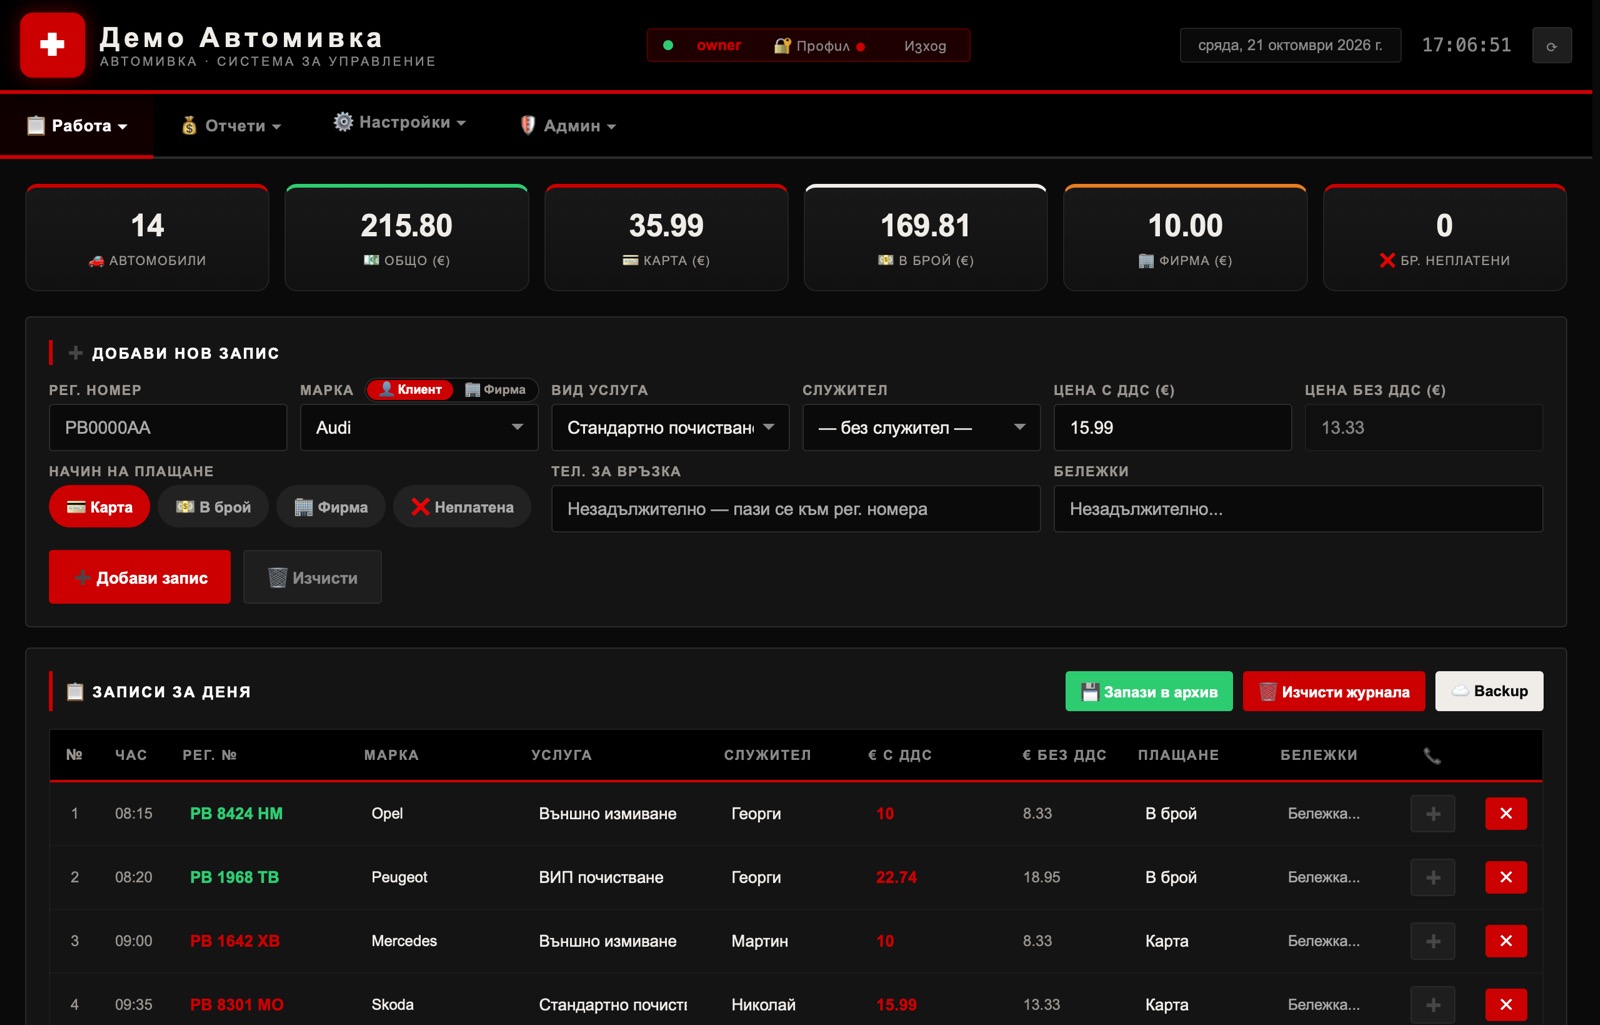Click the Backup button
This screenshot has height=1025, width=1600.
click(x=1489, y=691)
